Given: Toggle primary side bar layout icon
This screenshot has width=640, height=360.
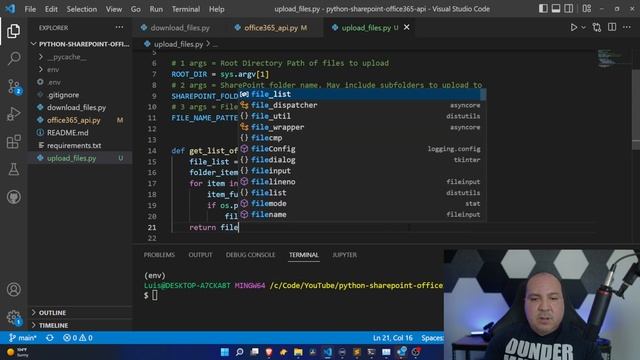Looking at the screenshot, I should point(543,9).
